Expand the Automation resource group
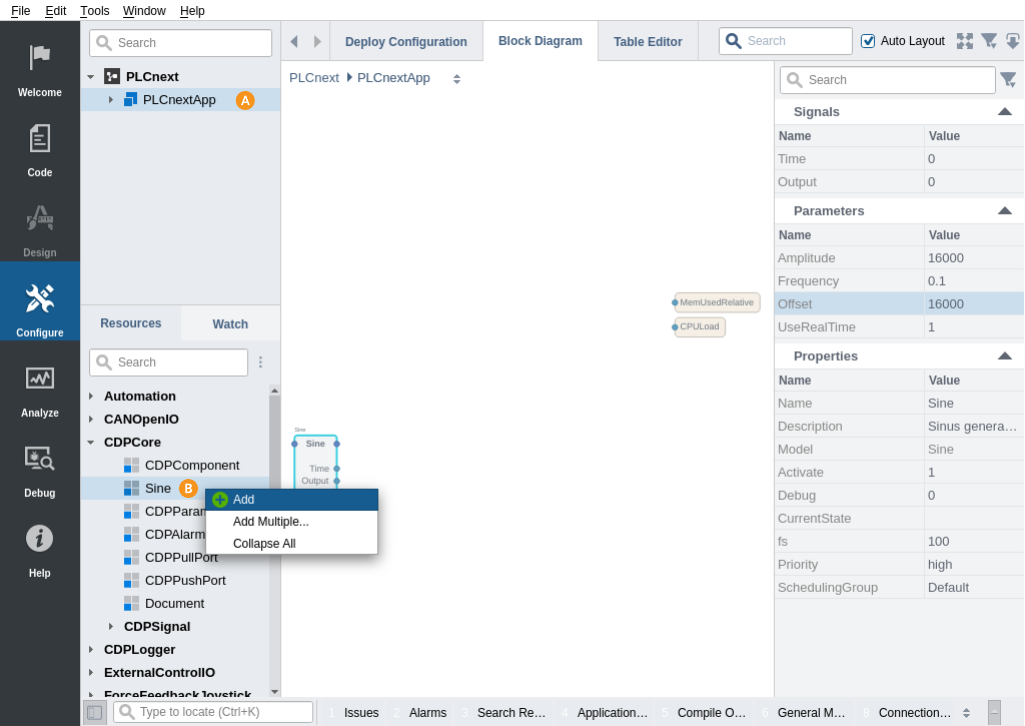 click(91, 396)
